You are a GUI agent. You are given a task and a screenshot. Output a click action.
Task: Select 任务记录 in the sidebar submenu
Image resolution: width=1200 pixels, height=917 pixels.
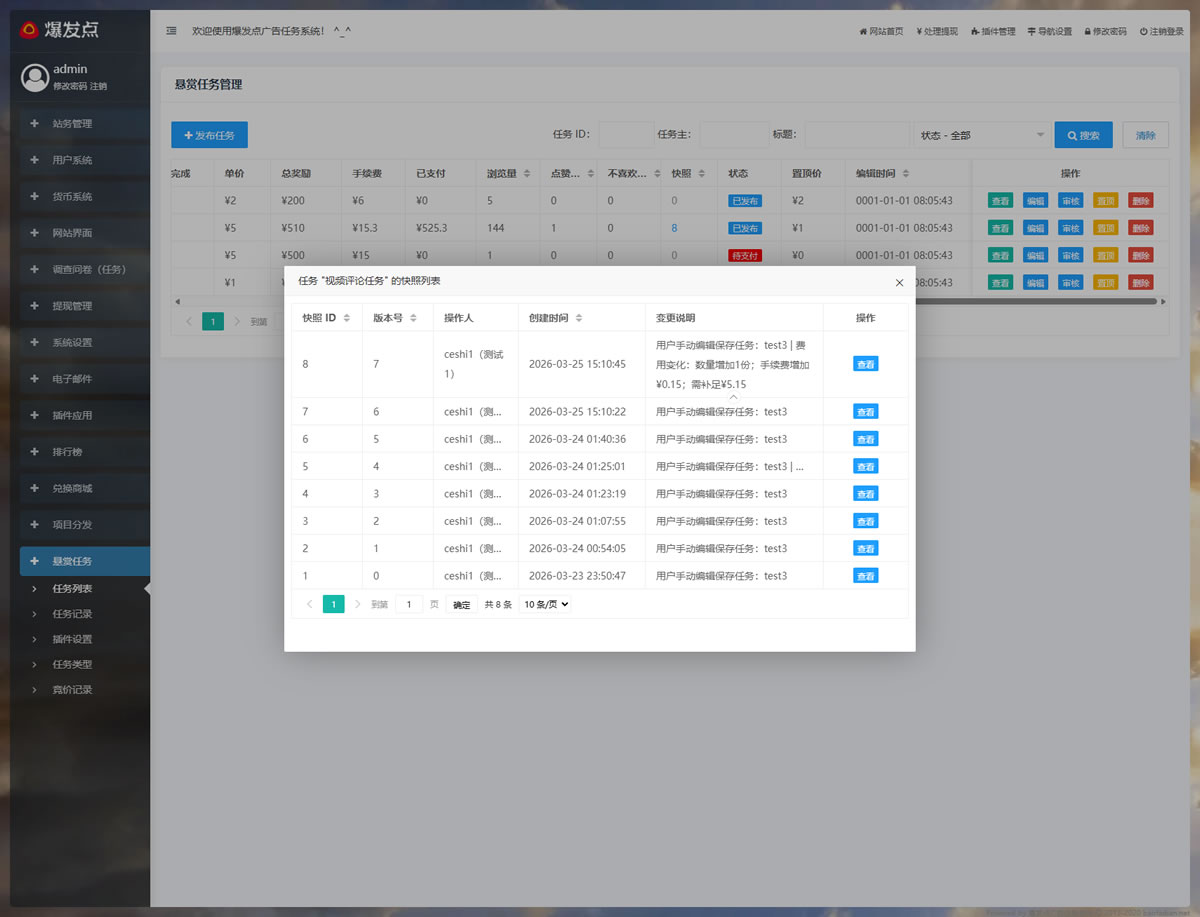(x=72, y=614)
